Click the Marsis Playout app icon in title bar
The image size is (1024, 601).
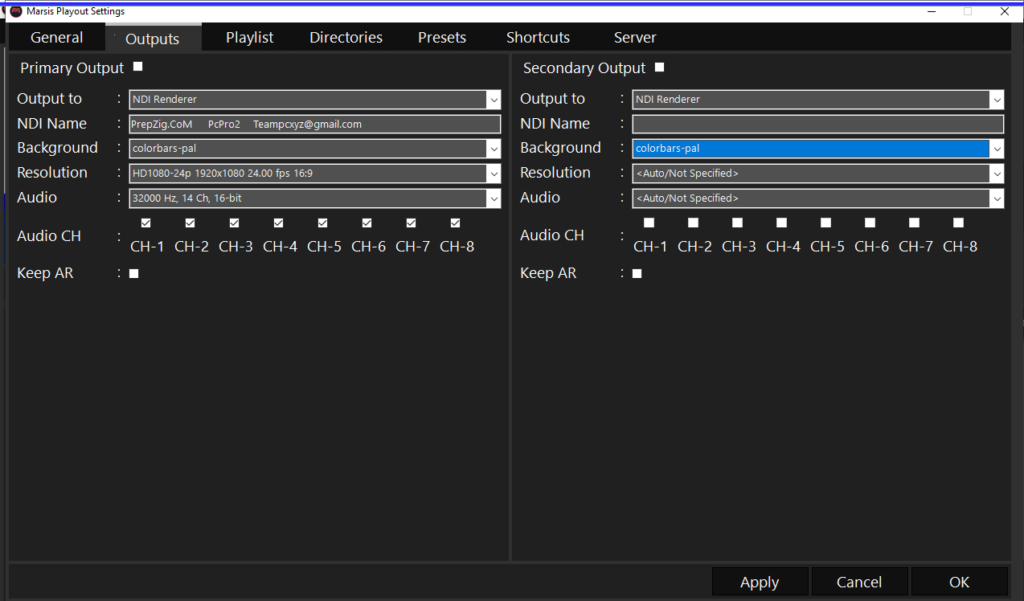tap(16, 11)
